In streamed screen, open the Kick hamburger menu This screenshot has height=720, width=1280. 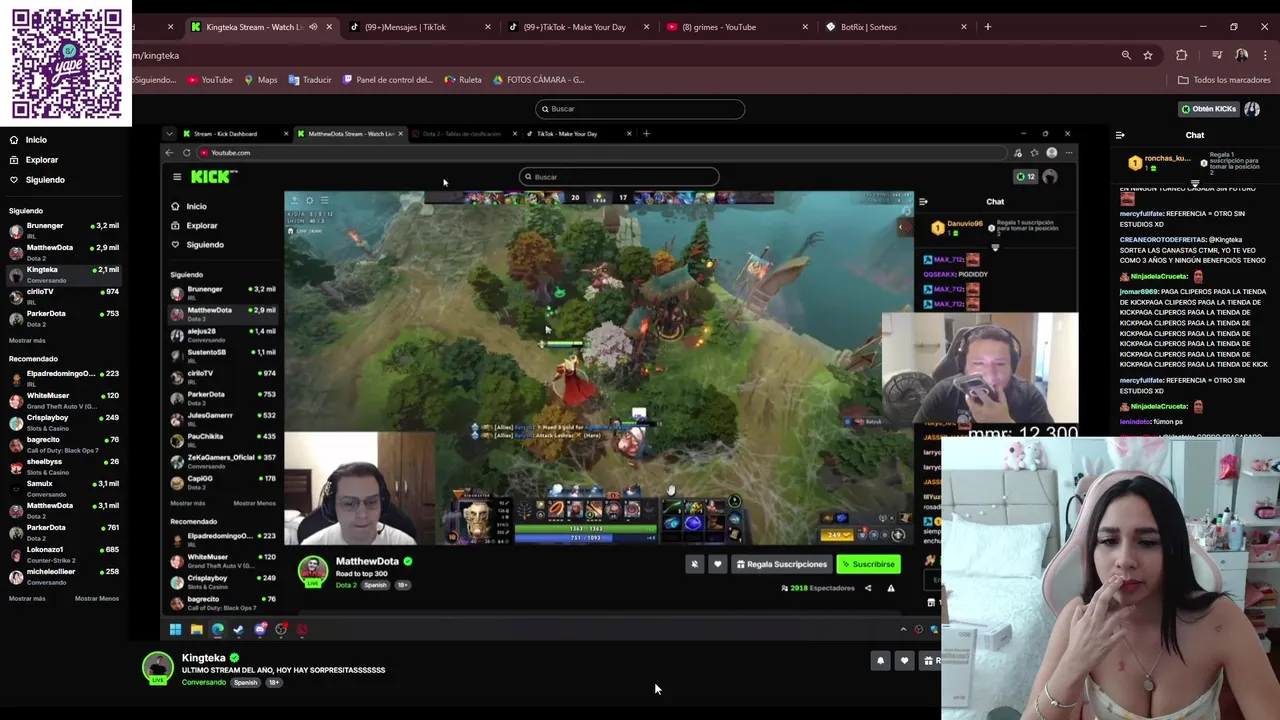pyautogui.click(x=177, y=177)
